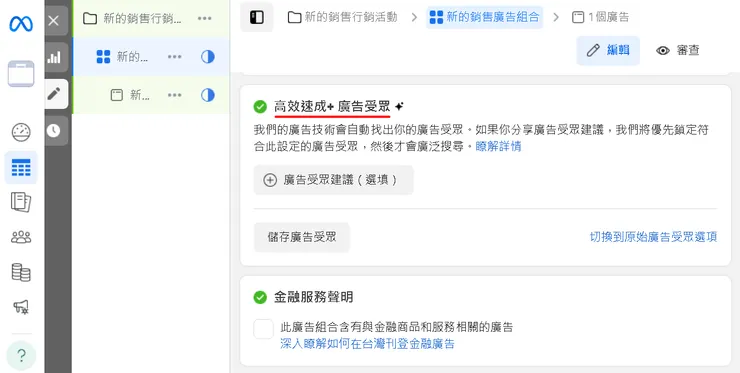Show the performance chart bar icon
This screenshot has height=373, width=740.
coord(54,57)
